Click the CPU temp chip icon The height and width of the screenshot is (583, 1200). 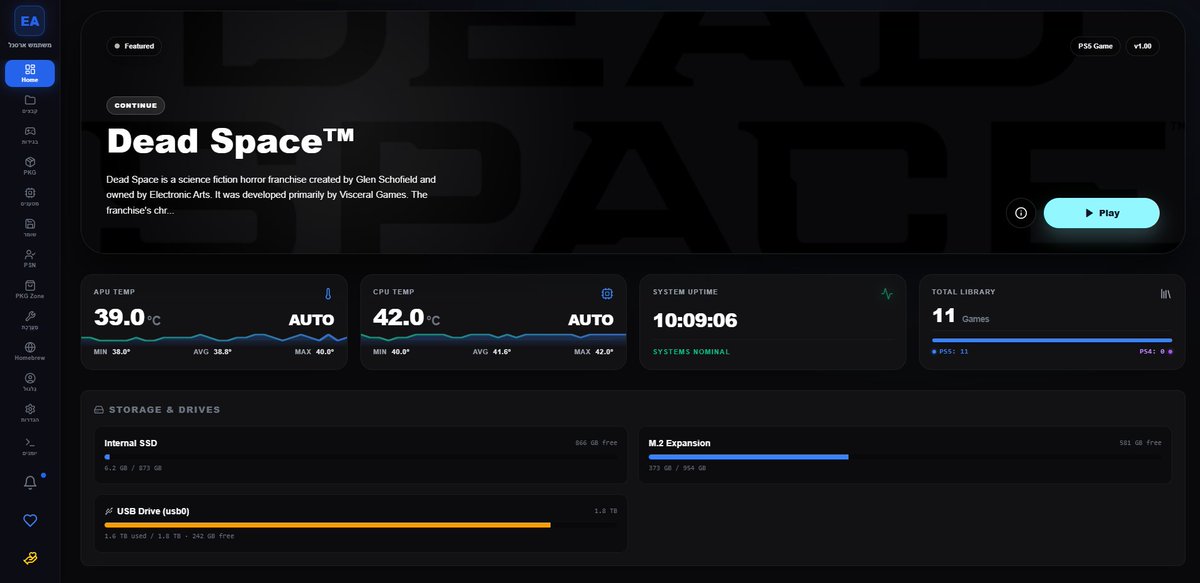click(607, 294)
